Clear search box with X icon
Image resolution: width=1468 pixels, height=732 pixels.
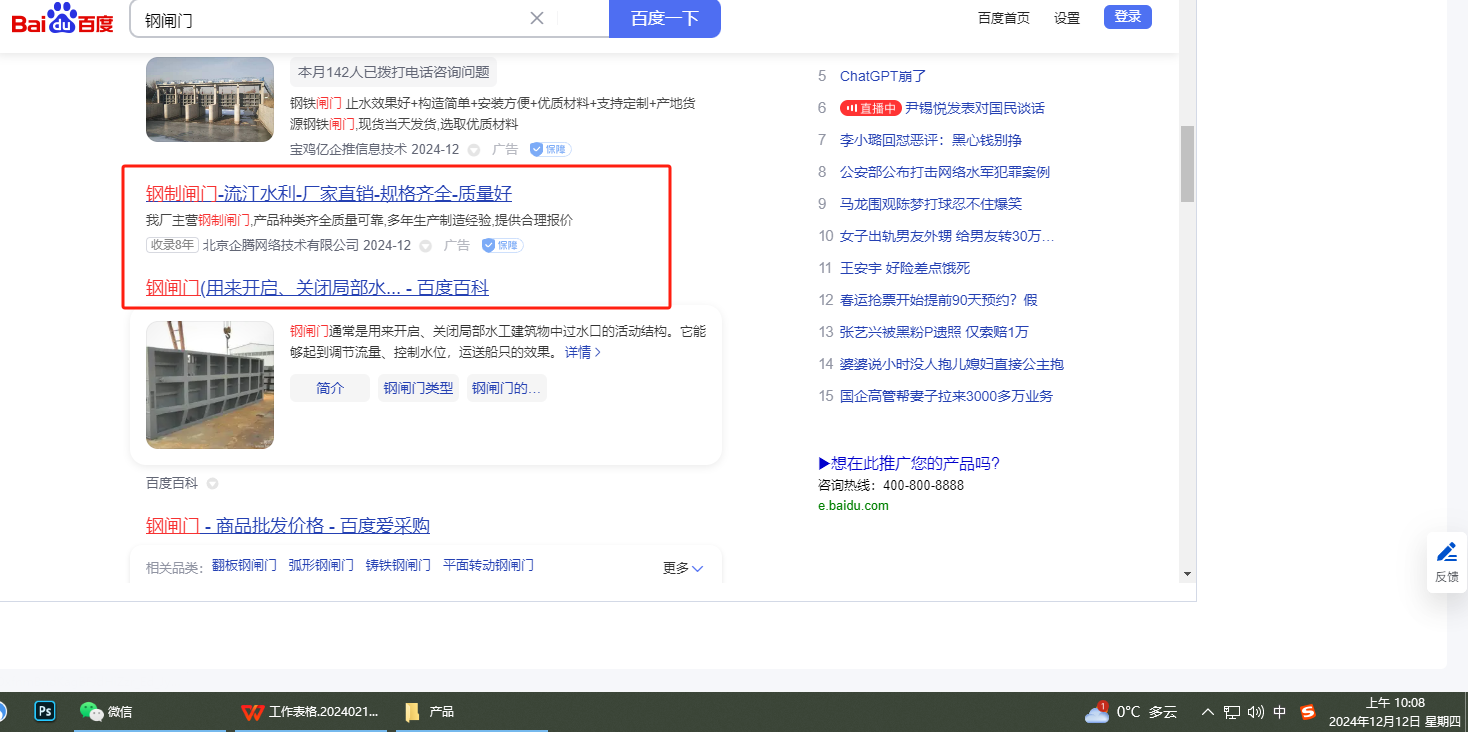click(537, 18)
